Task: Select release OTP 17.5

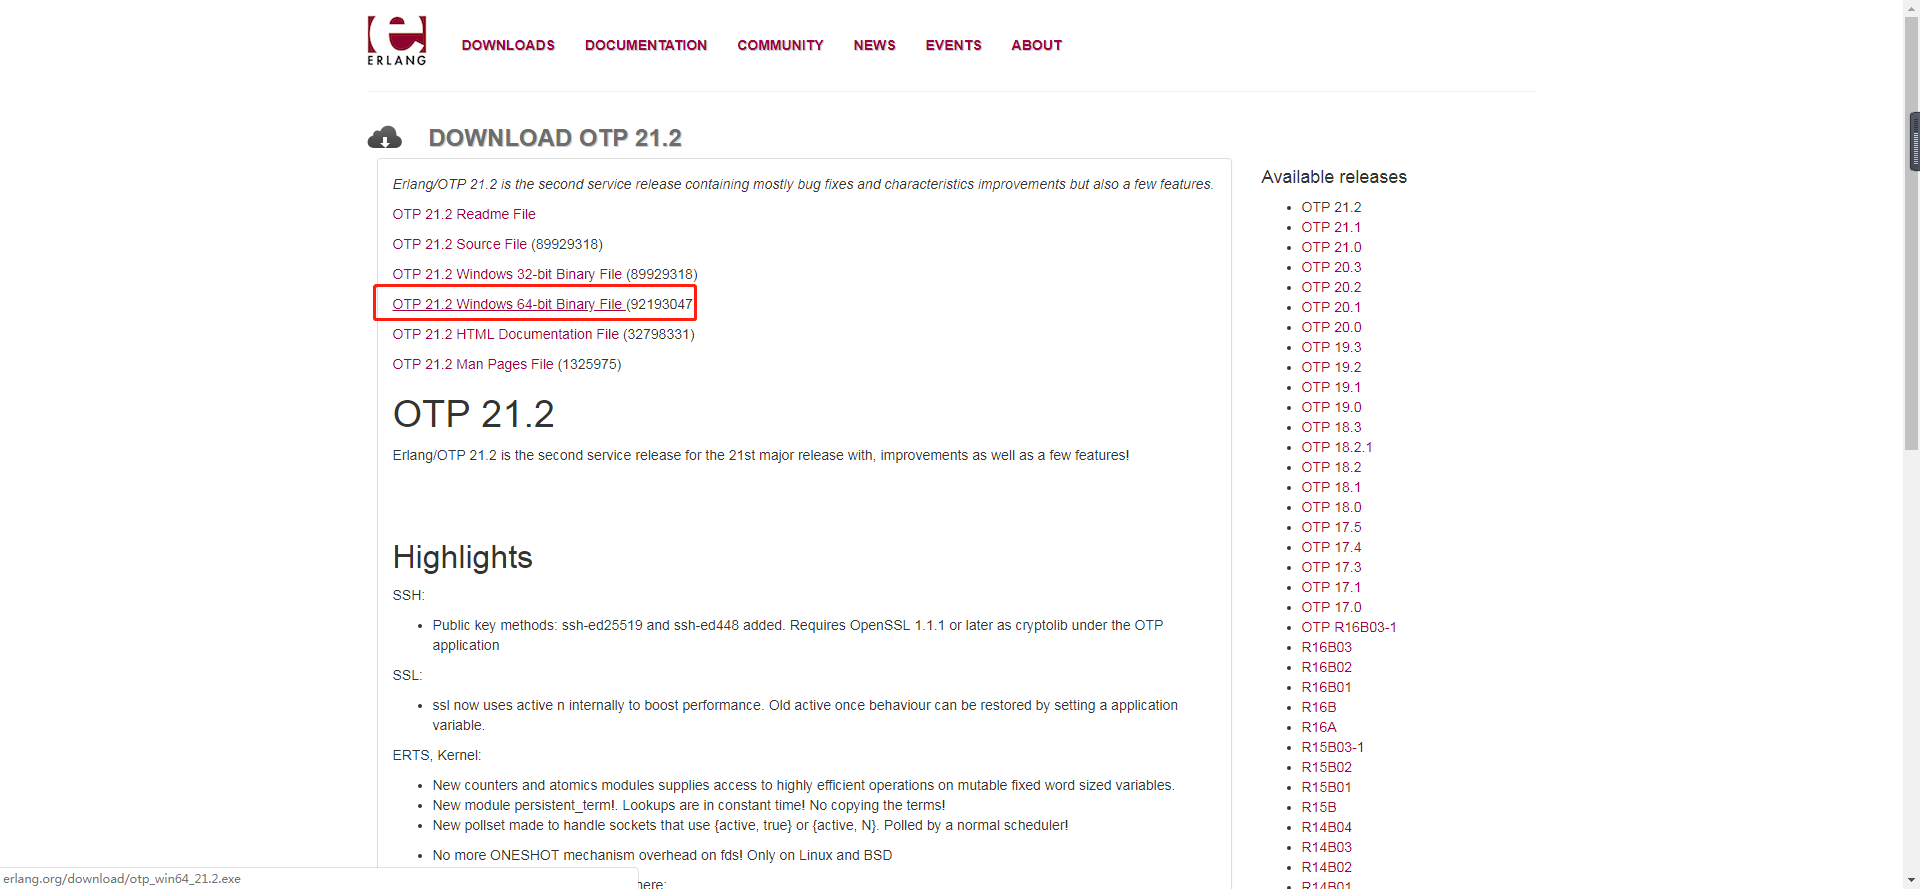Action: (1331, 527)
